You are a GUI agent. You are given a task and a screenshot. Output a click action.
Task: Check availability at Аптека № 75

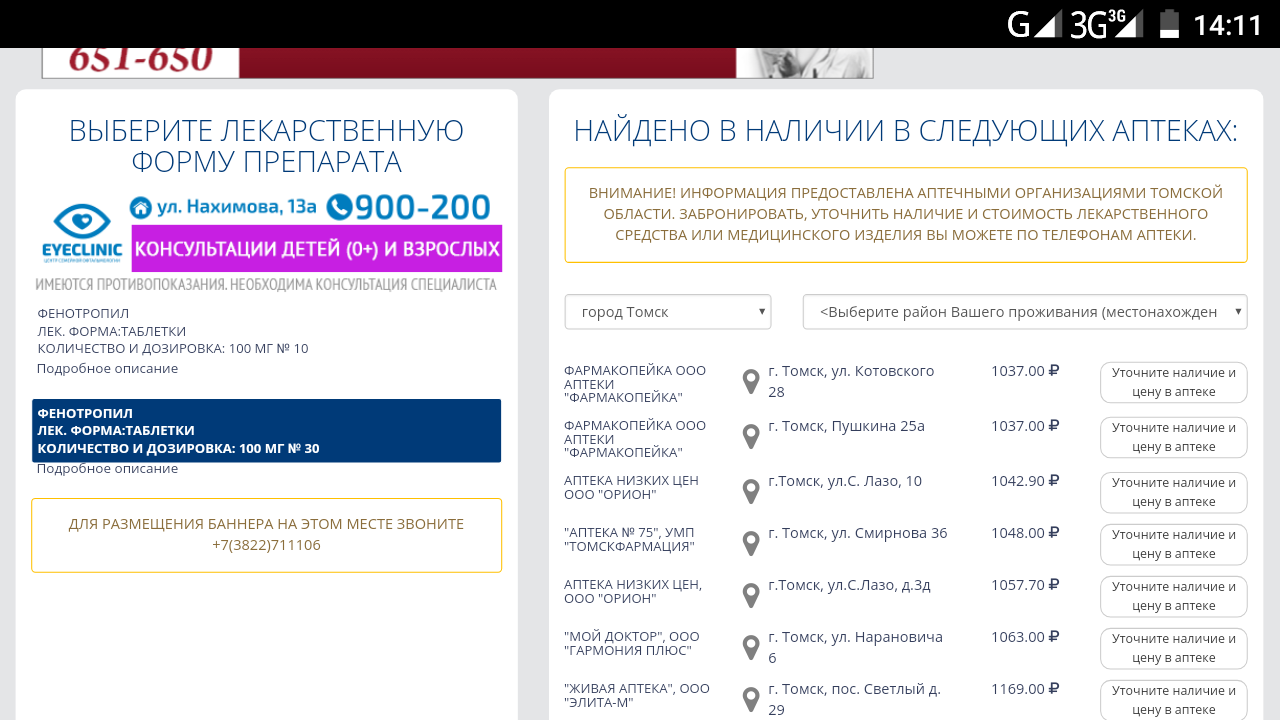tap(1174, 544)
